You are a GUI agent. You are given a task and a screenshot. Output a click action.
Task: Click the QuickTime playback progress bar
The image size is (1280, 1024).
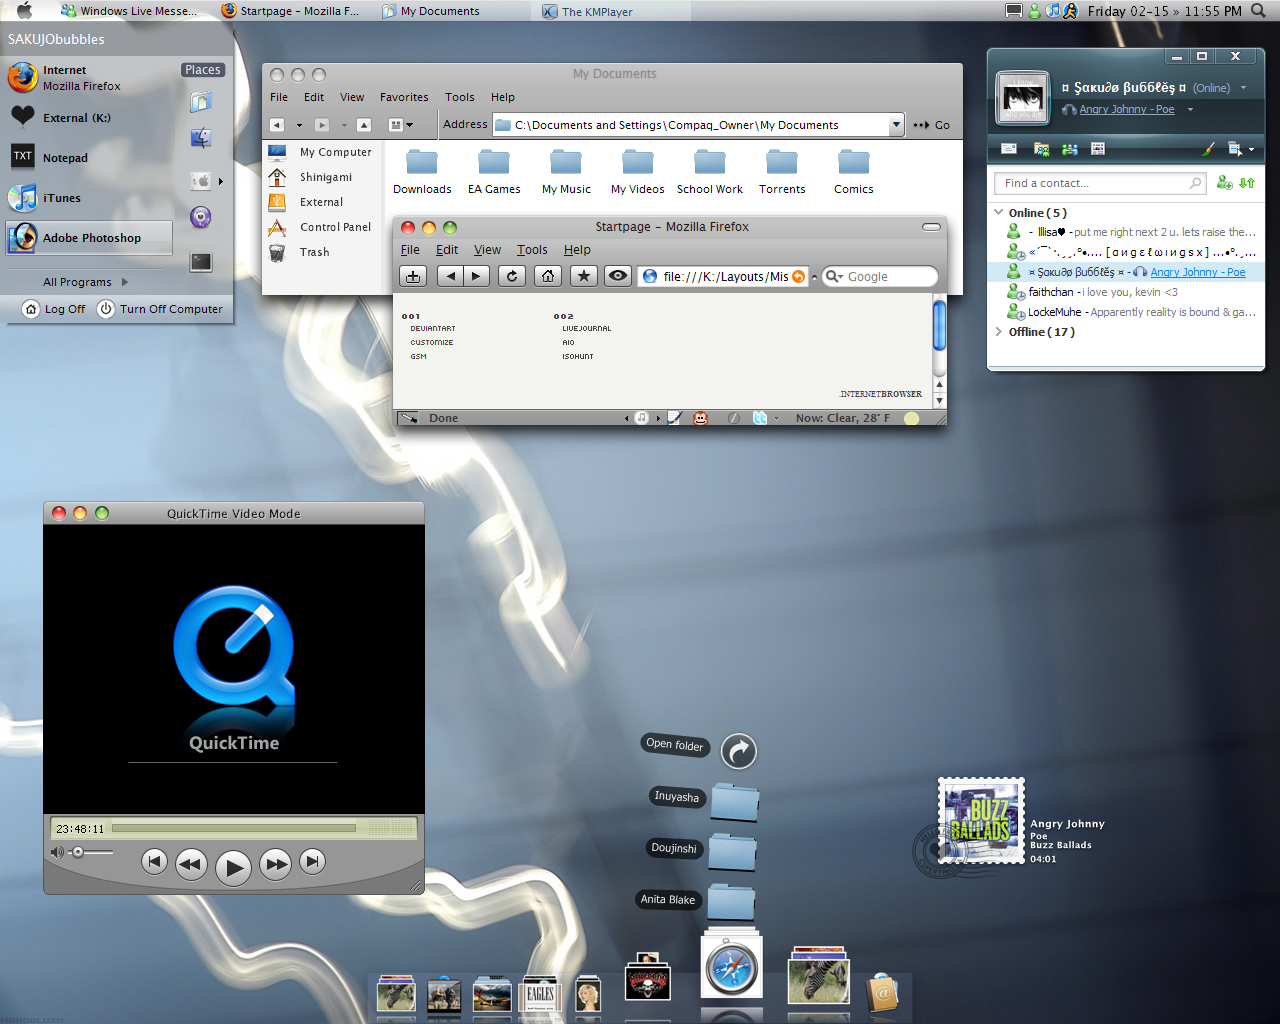pyautogui.click(x=233, y=828)
